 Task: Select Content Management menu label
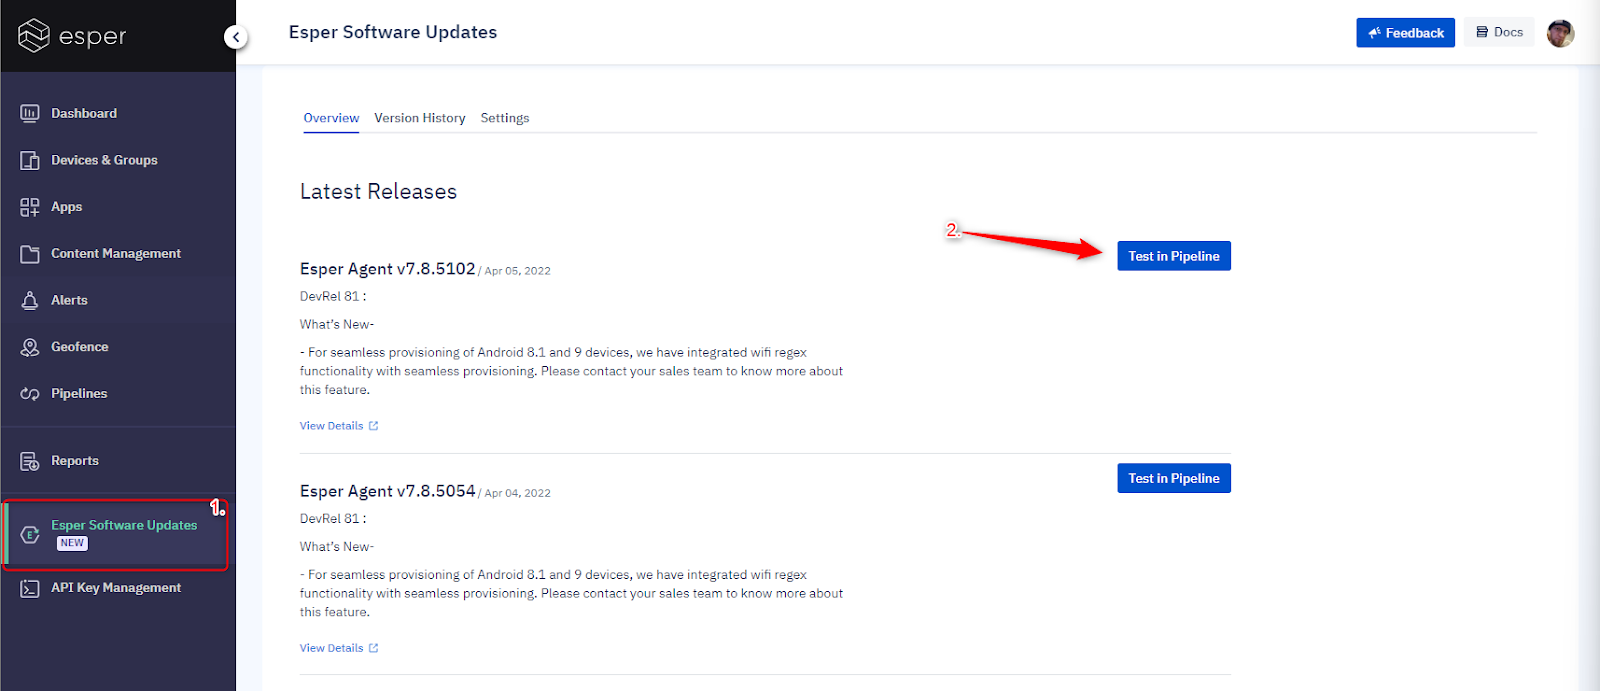click(116, 254)
